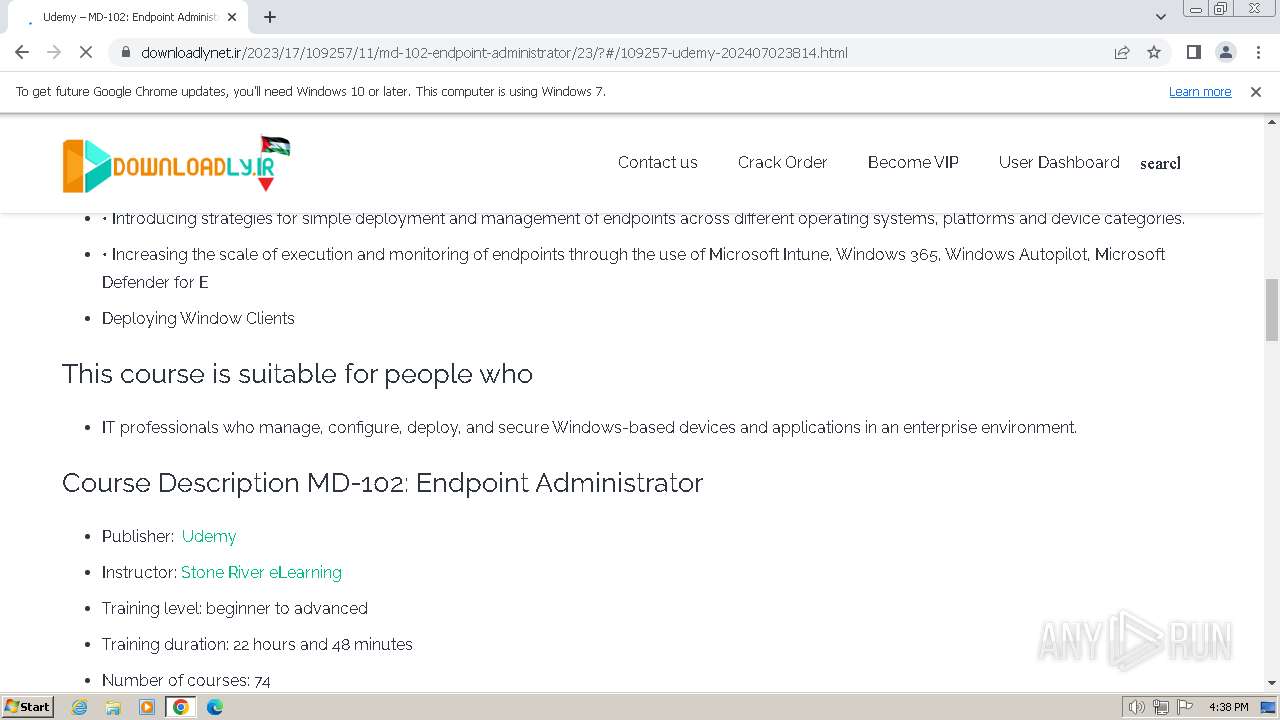Open the Learn more link
This screenshot has height=720, width=1280.
[1200, 91]
